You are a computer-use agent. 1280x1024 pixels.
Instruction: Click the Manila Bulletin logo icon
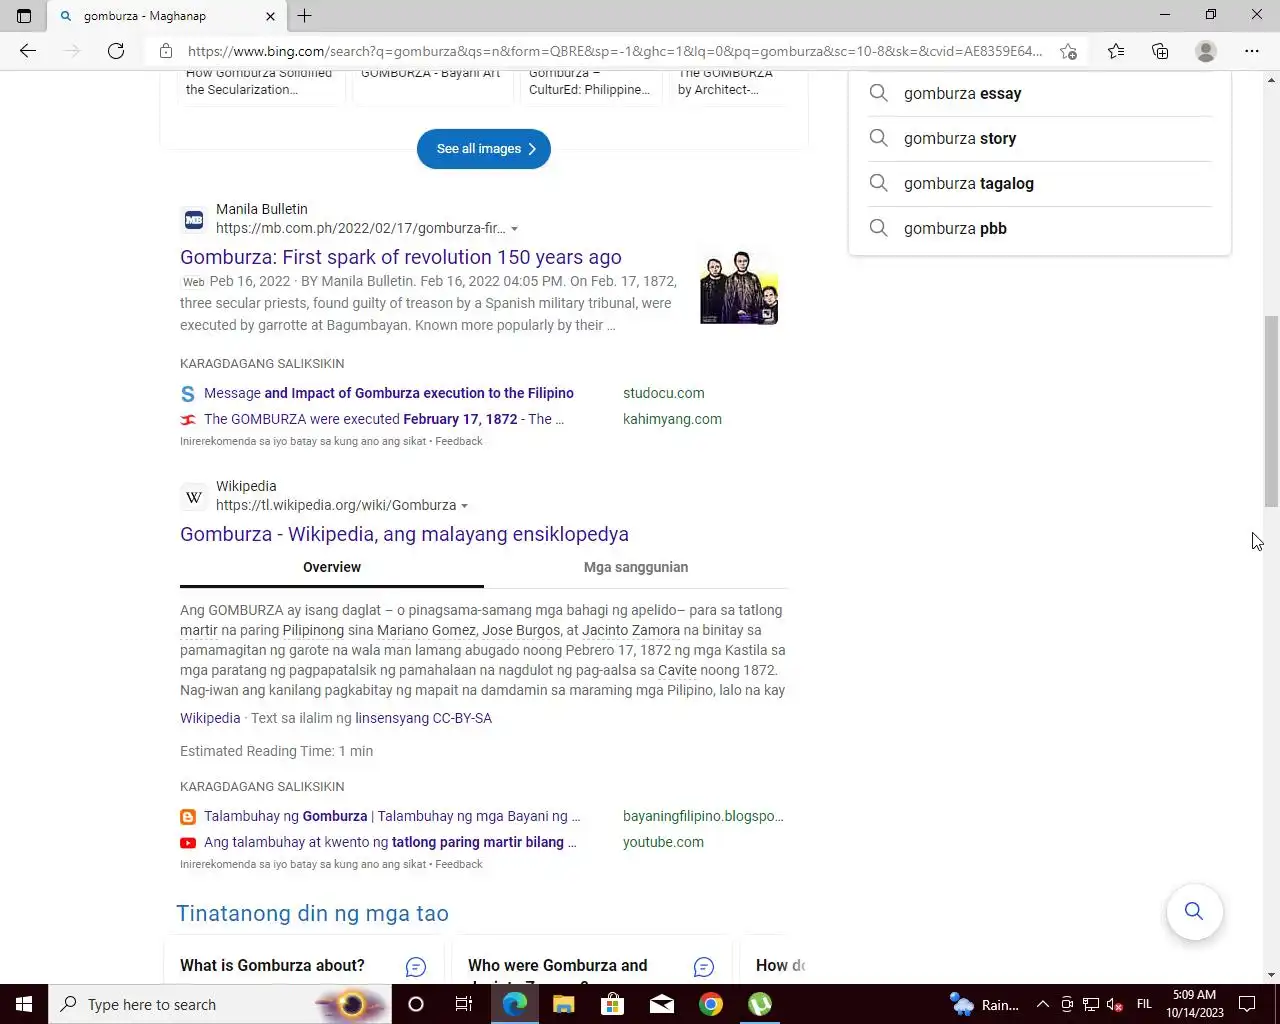pos(194,219)
